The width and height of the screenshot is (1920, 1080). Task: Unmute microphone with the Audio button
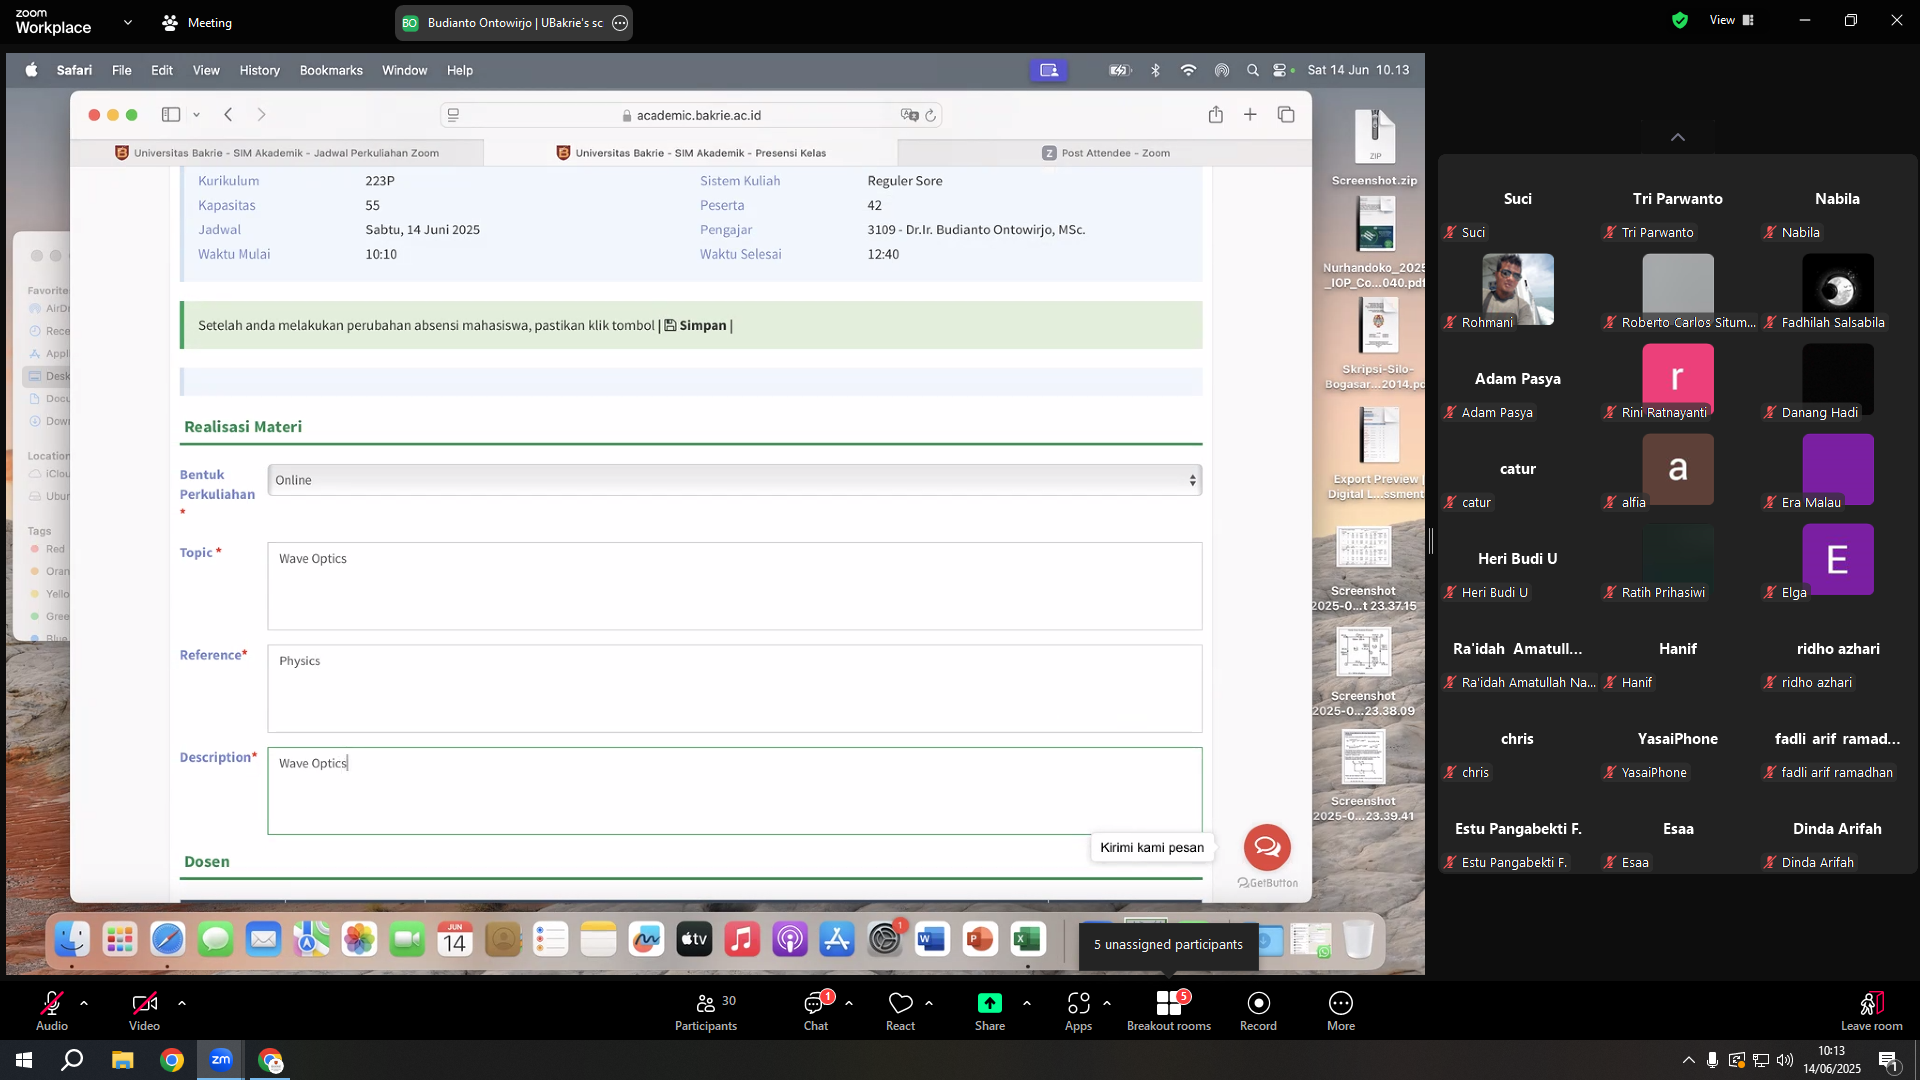click(x=52, y=1010)
